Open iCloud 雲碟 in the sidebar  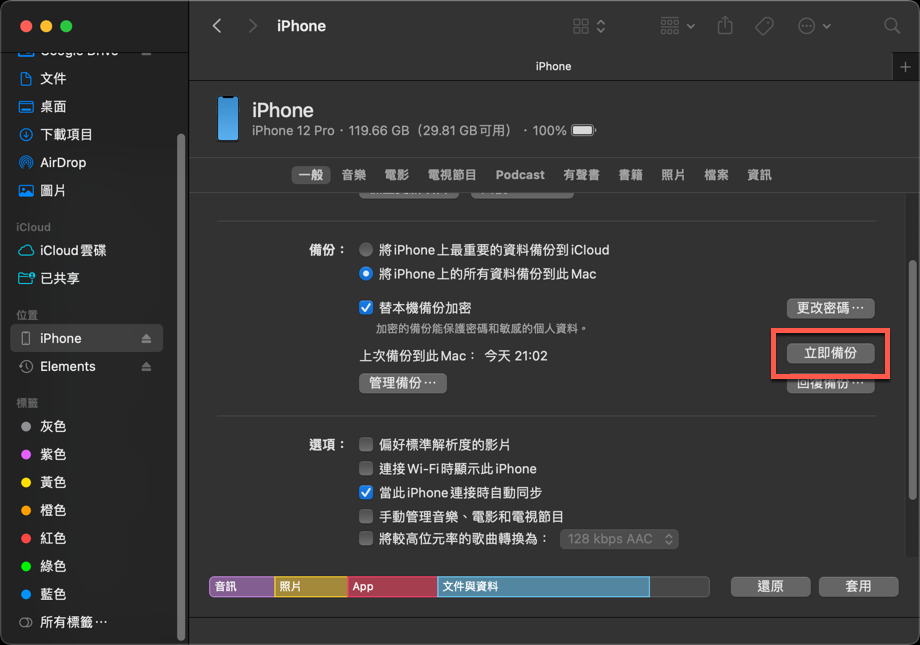tap(73, 251)
